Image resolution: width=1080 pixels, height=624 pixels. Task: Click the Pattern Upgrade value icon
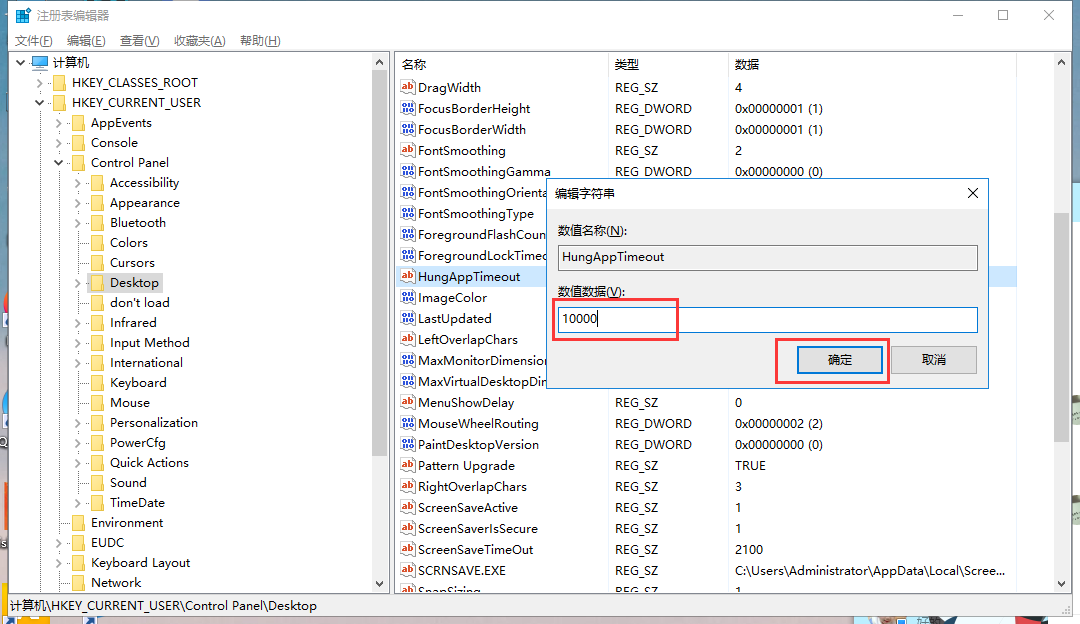(x=407, y=466)
